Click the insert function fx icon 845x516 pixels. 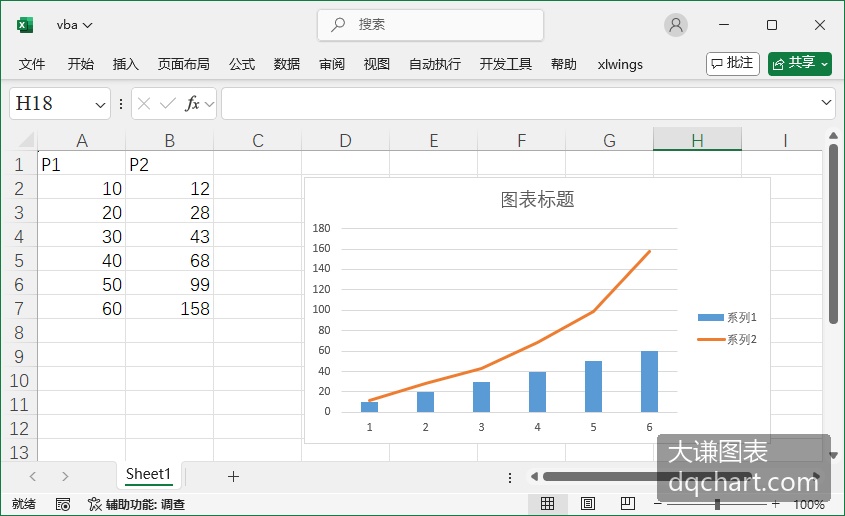pyautogui.click(x=192, y=103)
